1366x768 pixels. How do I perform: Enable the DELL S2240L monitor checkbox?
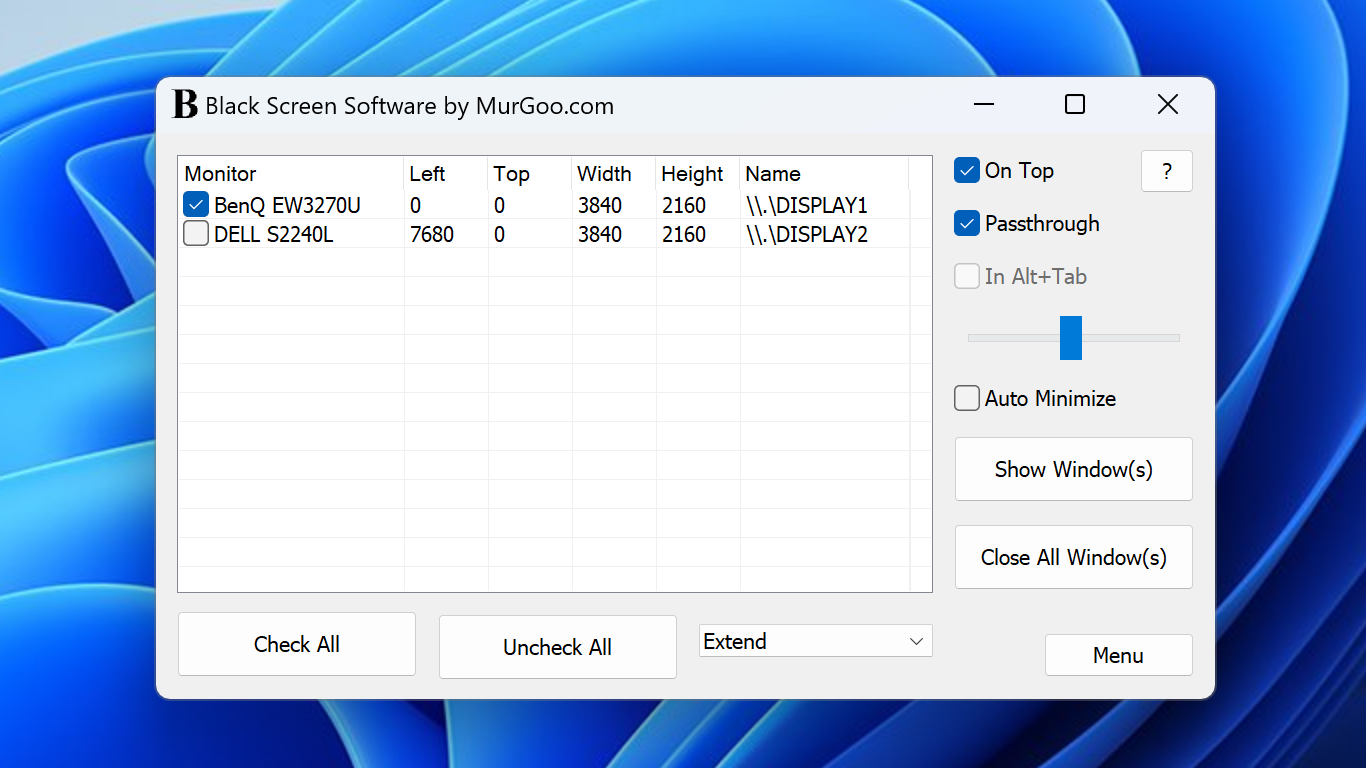pyautogui.click(x=195, y=234)
